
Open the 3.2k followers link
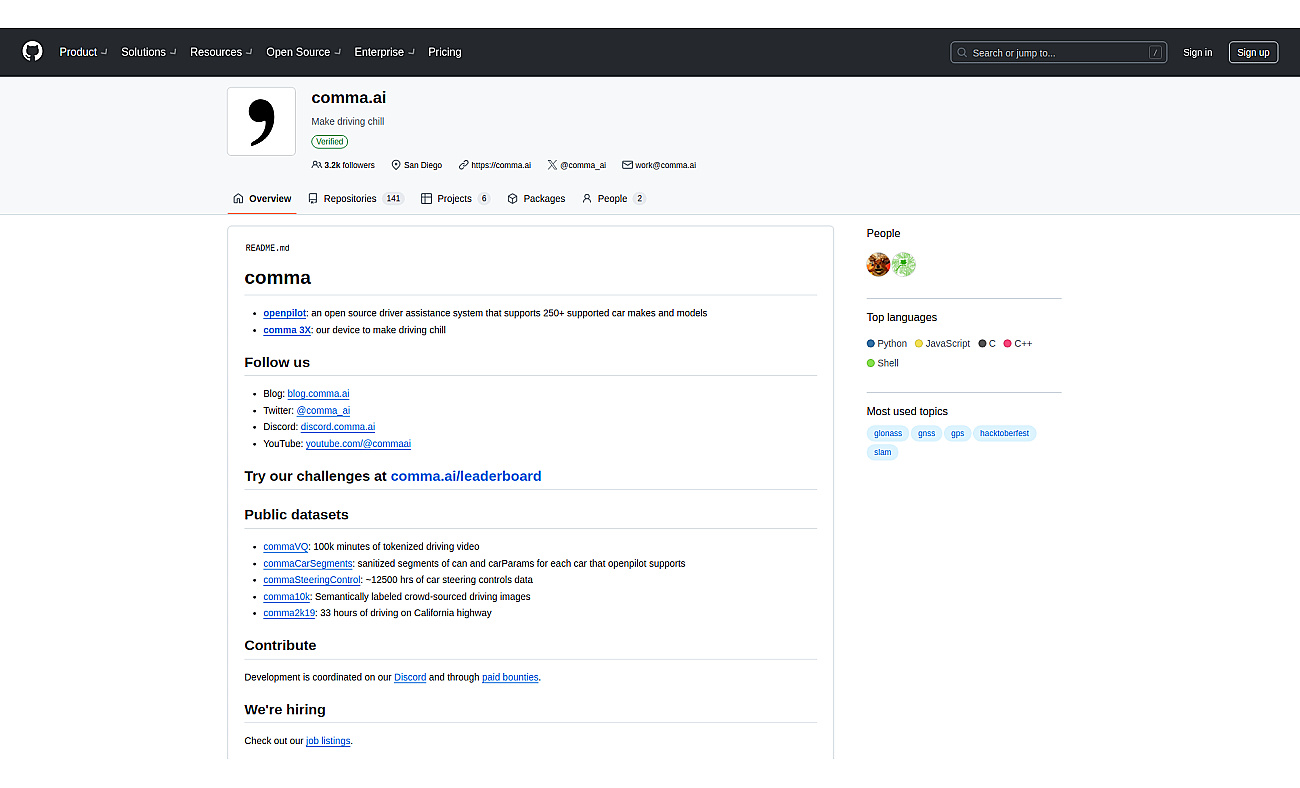point(349,165)
